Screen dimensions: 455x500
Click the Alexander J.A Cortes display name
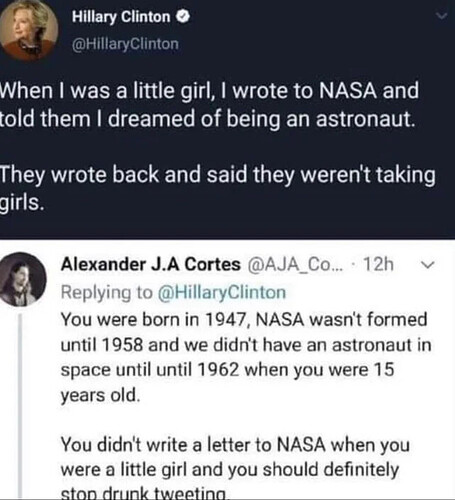click(x=150, y=265)
